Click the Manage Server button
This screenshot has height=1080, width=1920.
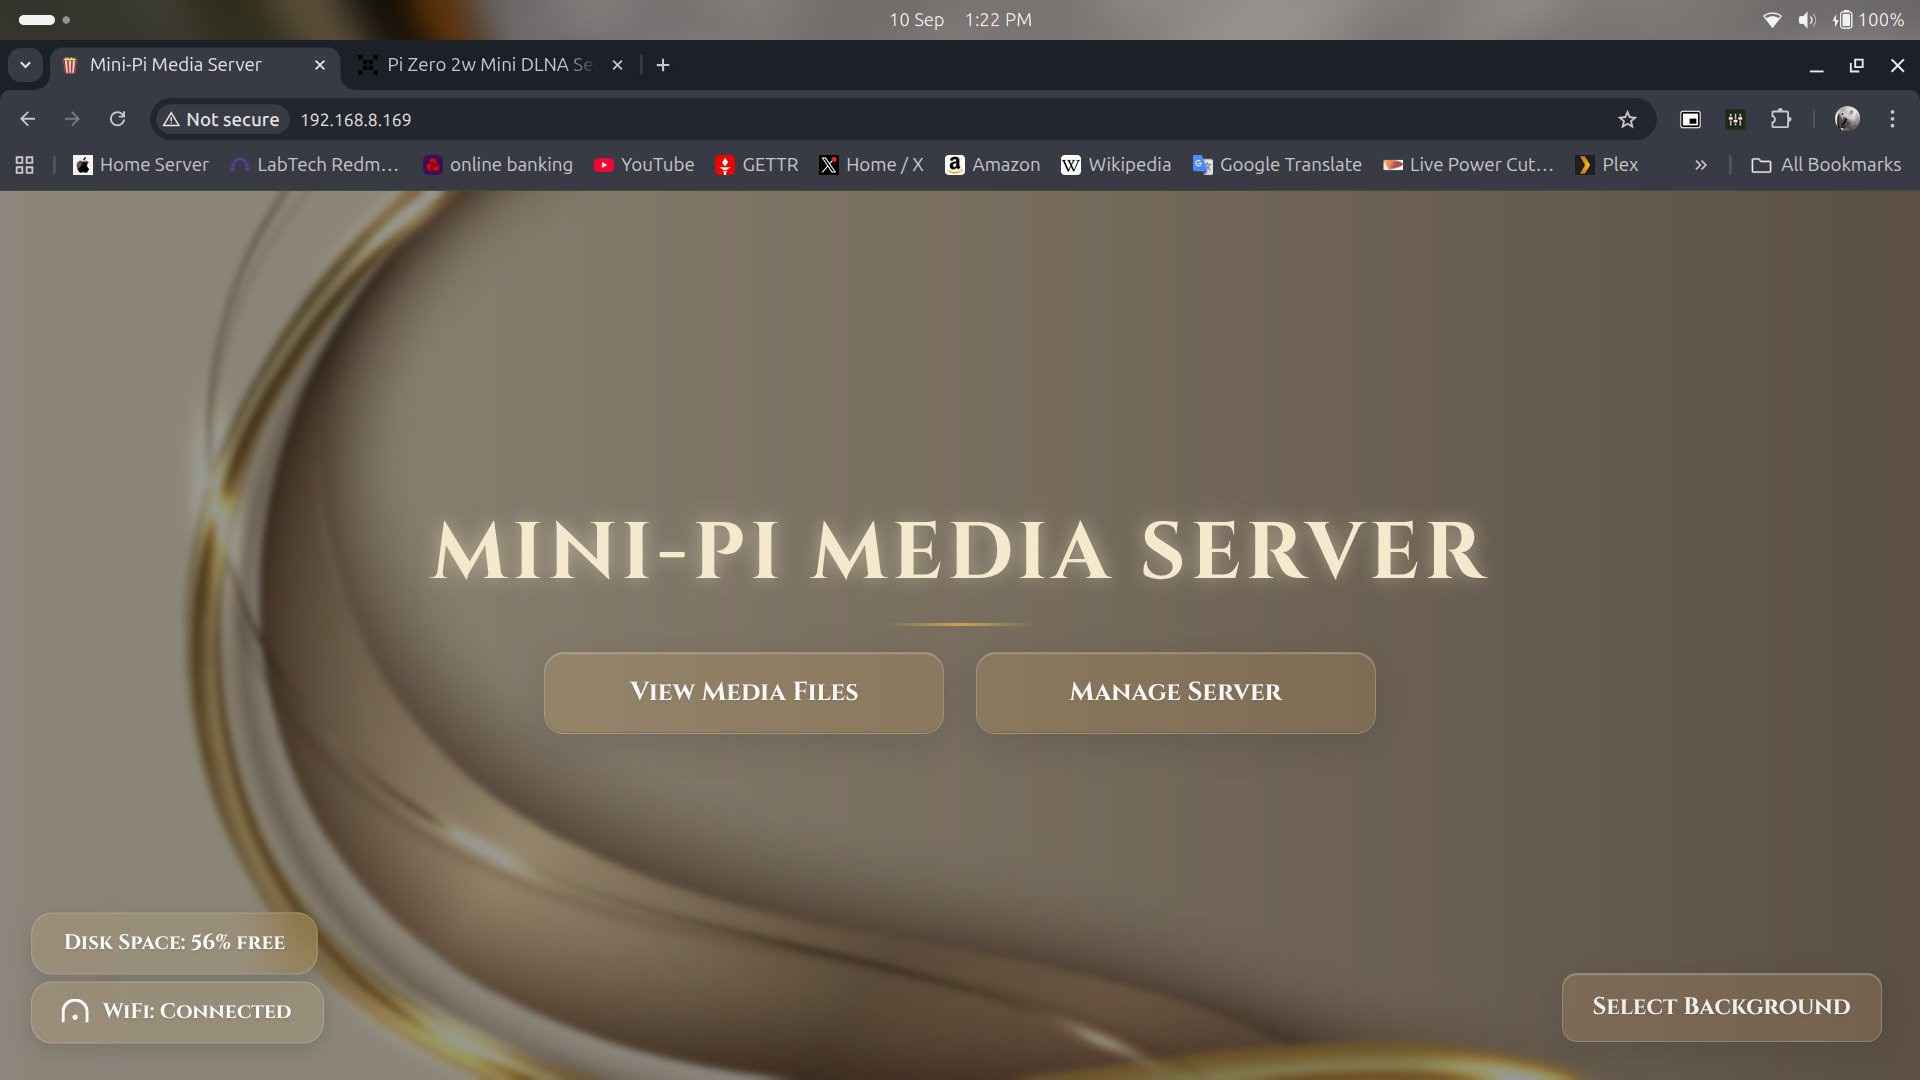[1175, 692]
